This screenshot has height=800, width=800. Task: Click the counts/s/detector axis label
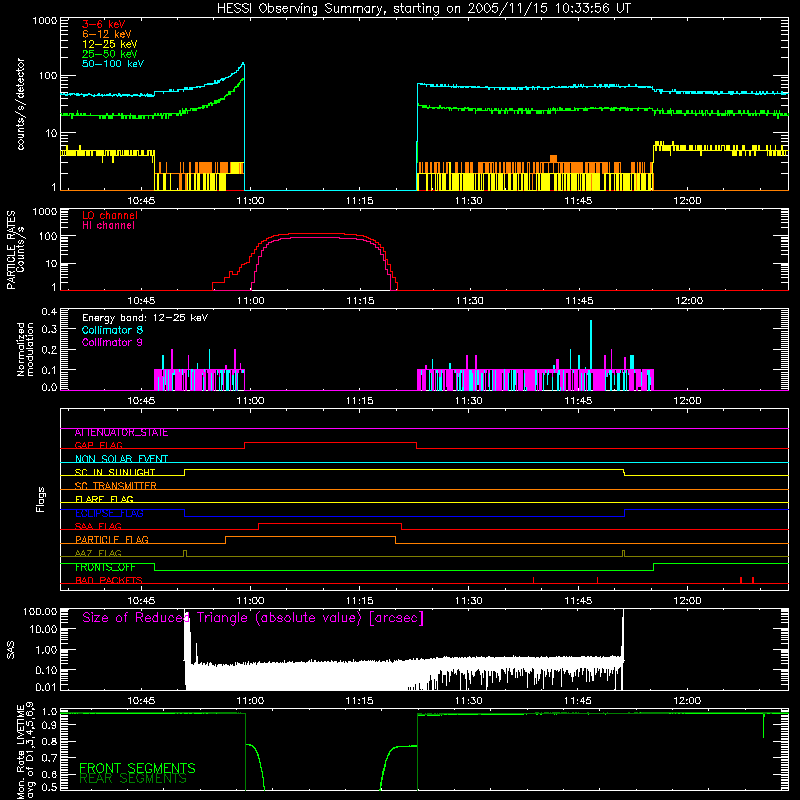coord(20,104)
